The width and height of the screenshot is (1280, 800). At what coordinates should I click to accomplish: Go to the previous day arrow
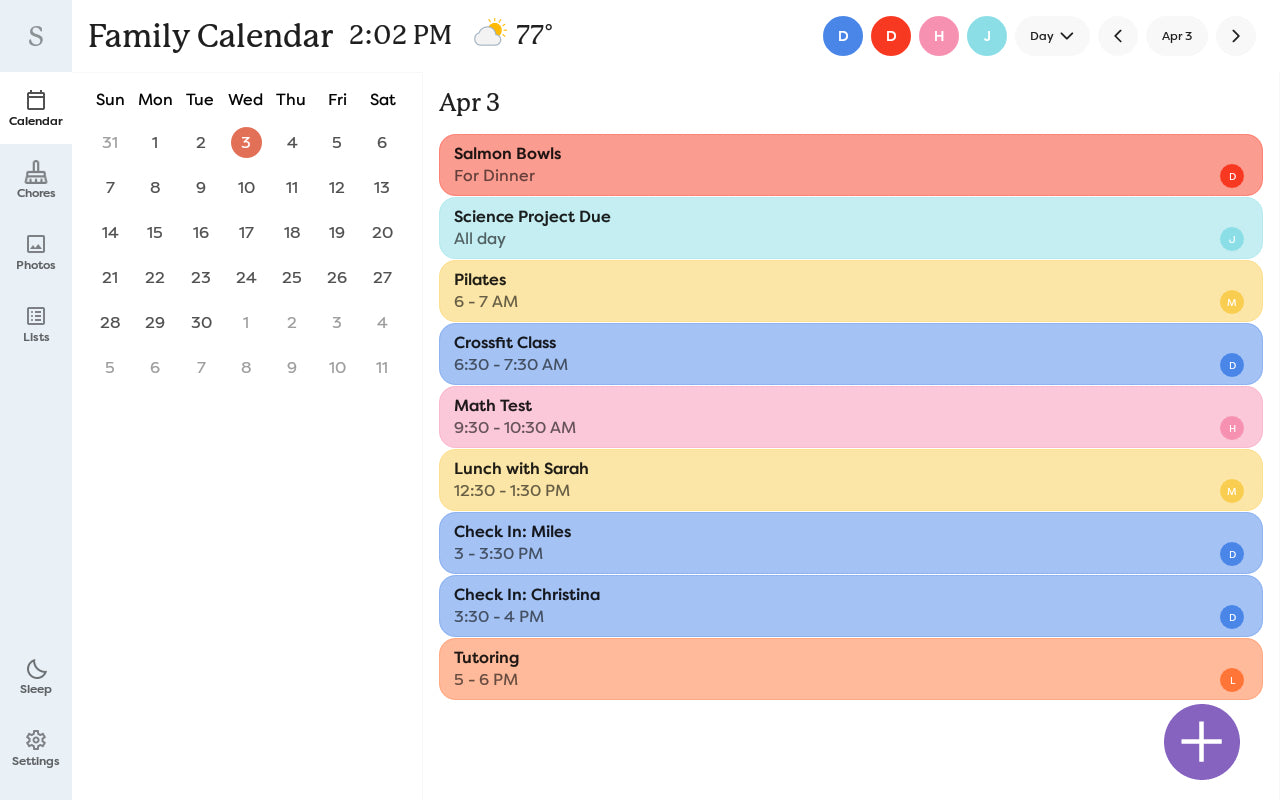[1118, 36]
